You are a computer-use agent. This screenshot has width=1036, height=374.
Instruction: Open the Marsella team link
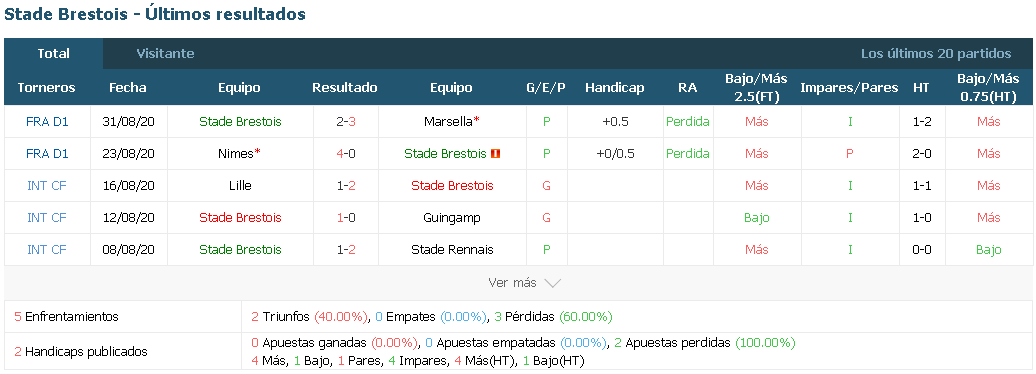[x=451, y=122]
